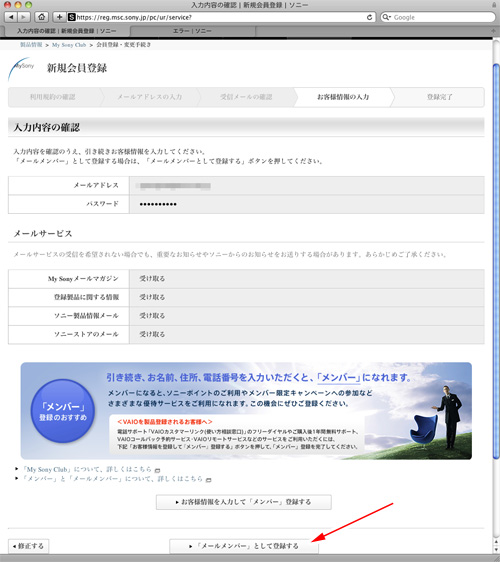Viewport: 500px width, 562px height.
Task: Click the browser forward arrow button
Action: (x=24, y=17)
